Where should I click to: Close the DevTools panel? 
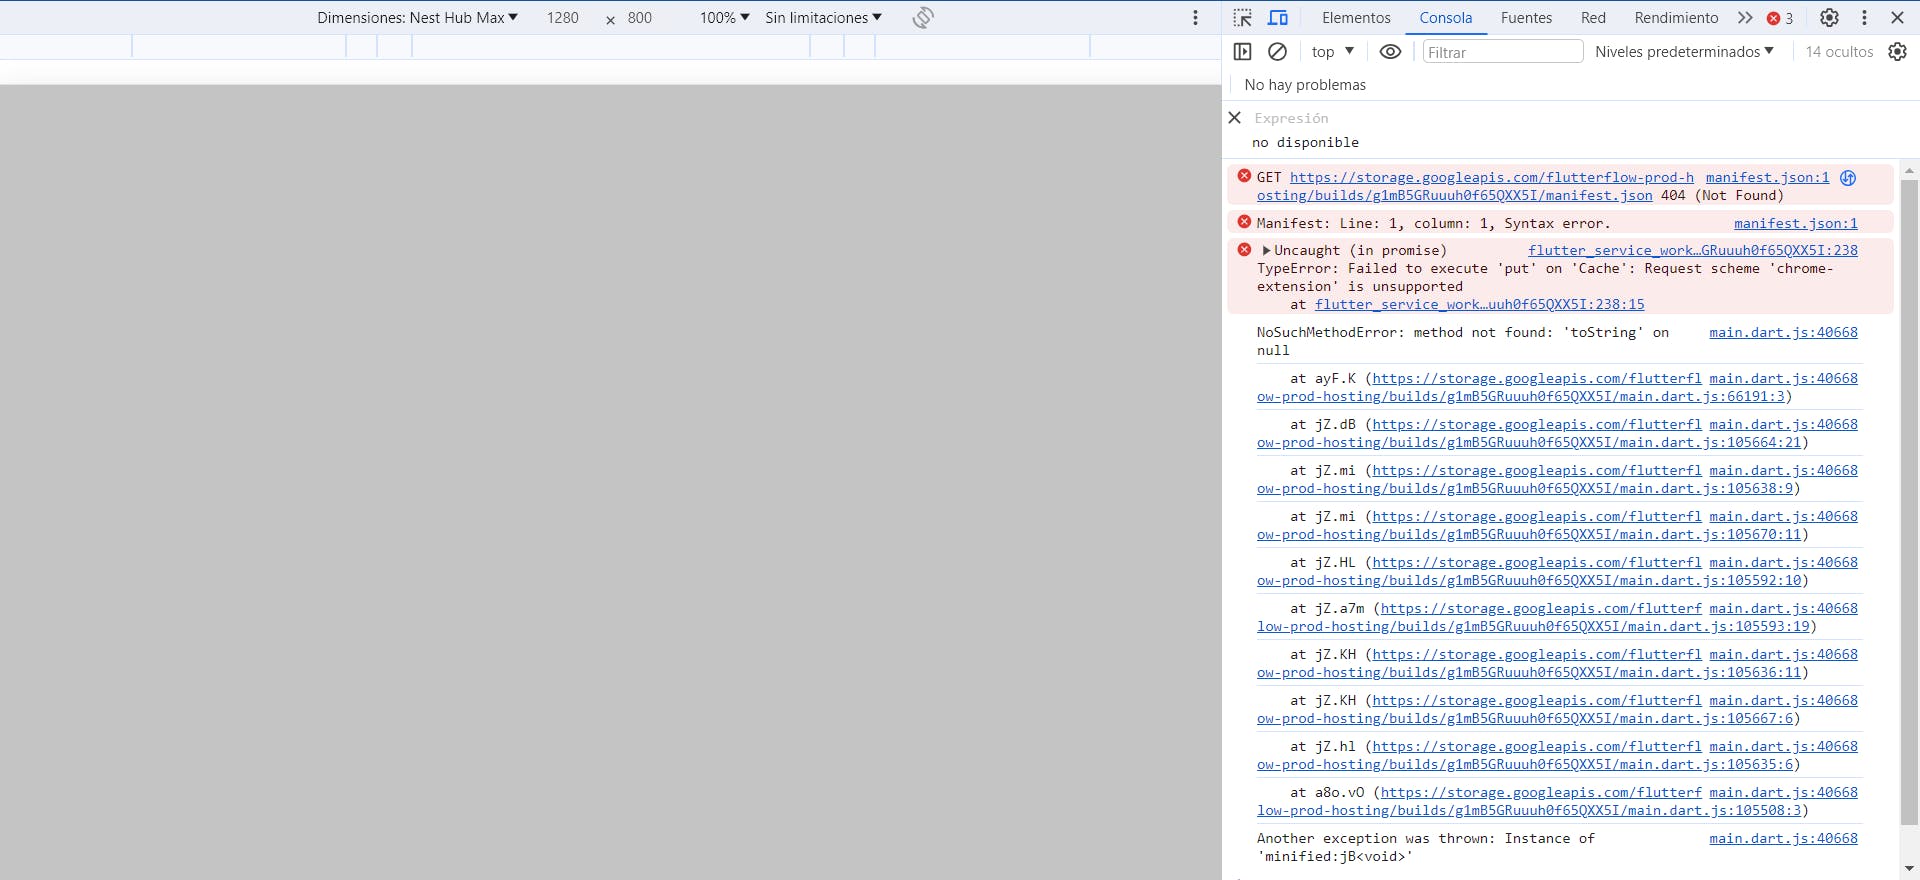click(1897, 18)
